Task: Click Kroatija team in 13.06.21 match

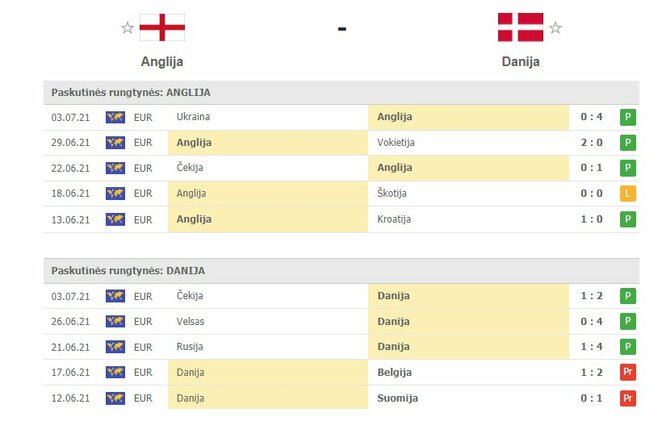Action: [394, 219]
